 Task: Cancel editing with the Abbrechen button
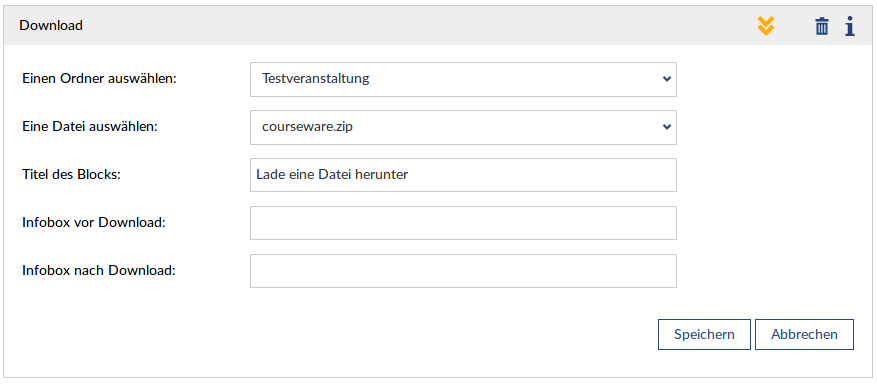(804, 334)
